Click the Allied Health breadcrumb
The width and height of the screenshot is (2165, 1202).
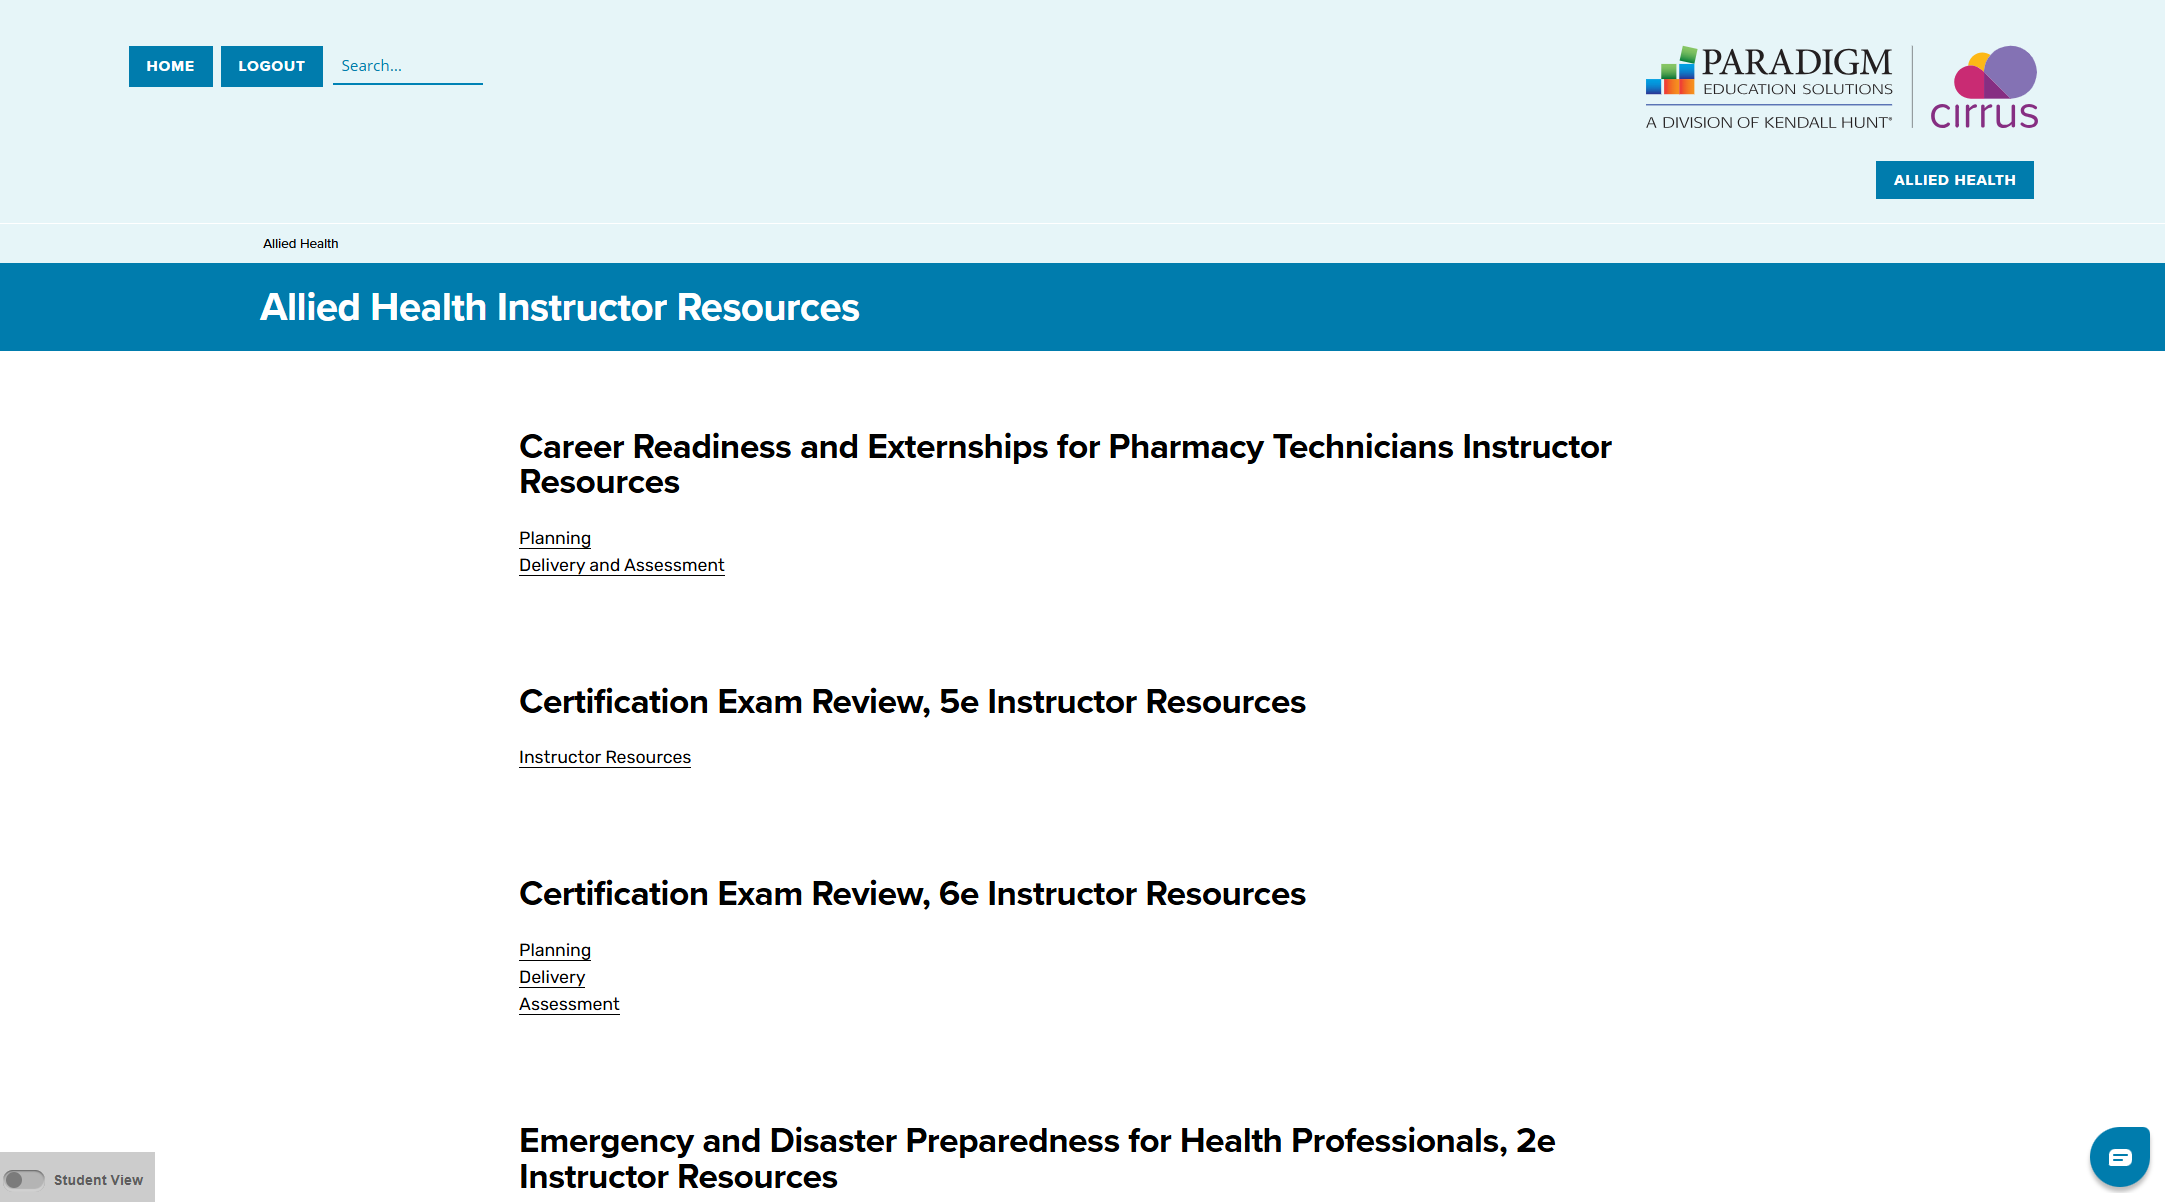(301, 244)
